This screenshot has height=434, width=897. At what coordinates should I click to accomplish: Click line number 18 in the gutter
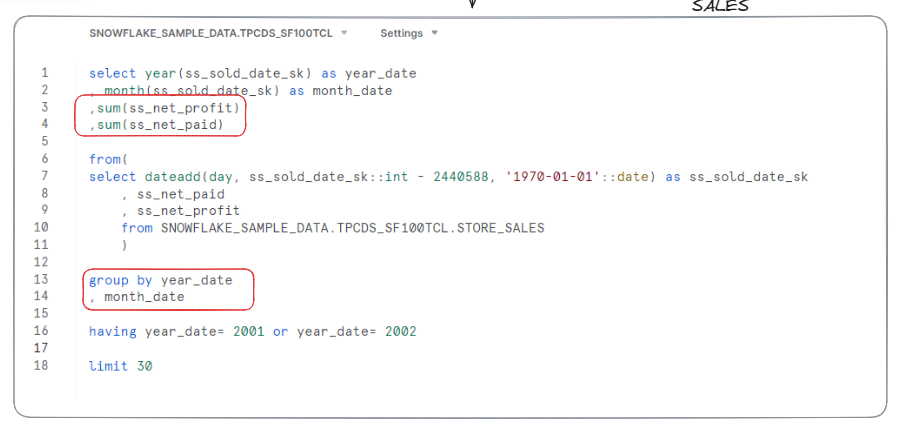(x=41, y=366)
